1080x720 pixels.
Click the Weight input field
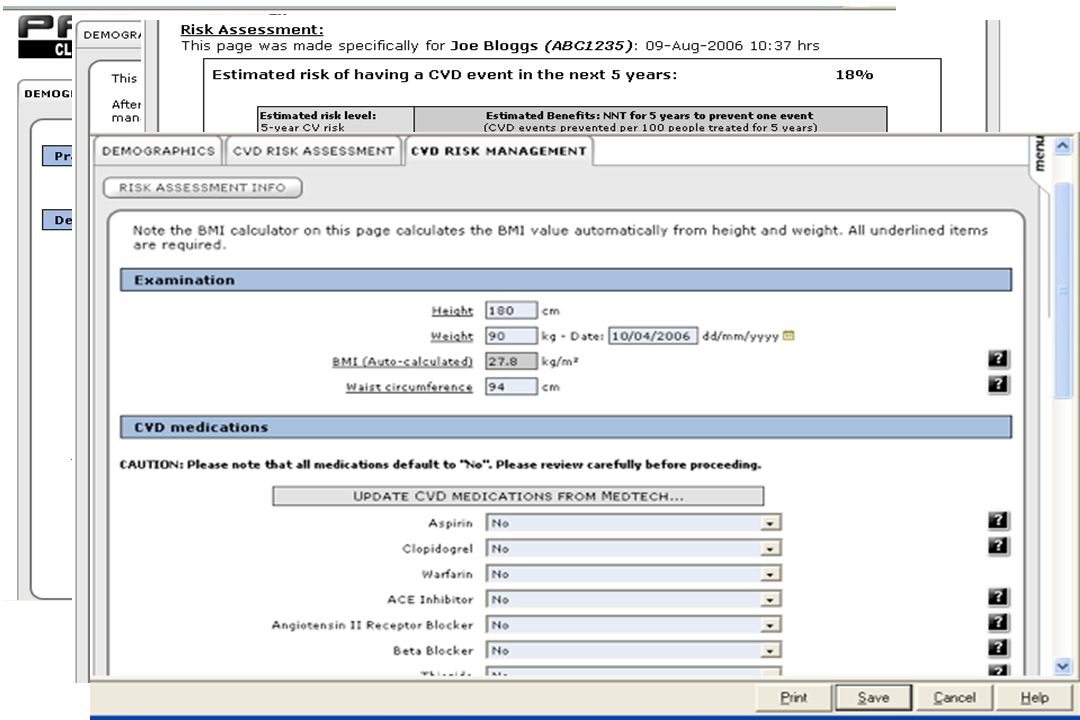tap(511, 336)
